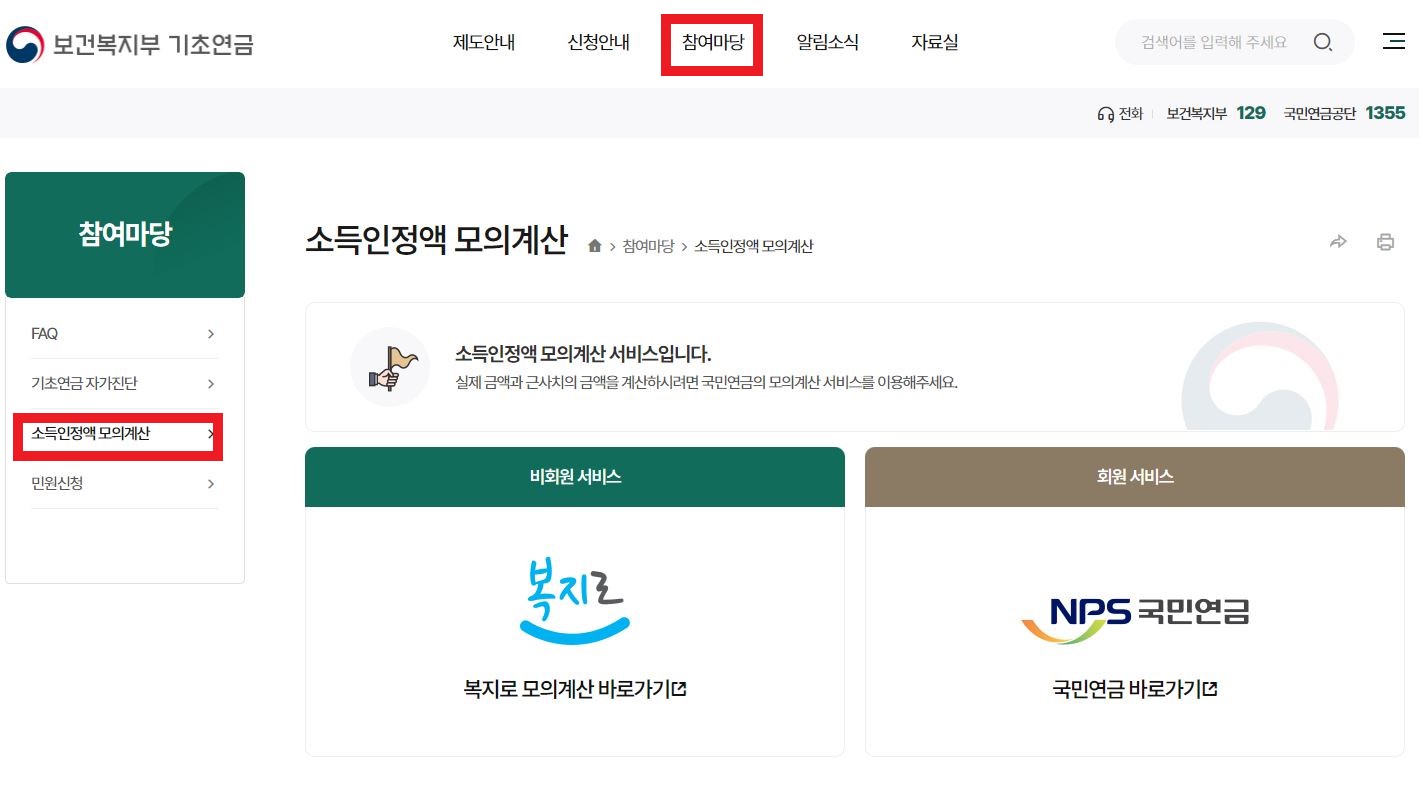The image size is (1419, 787).
Task: Expand the 소득인정액 모의계산 sidebar chevron
Action: tap(211, 434)
